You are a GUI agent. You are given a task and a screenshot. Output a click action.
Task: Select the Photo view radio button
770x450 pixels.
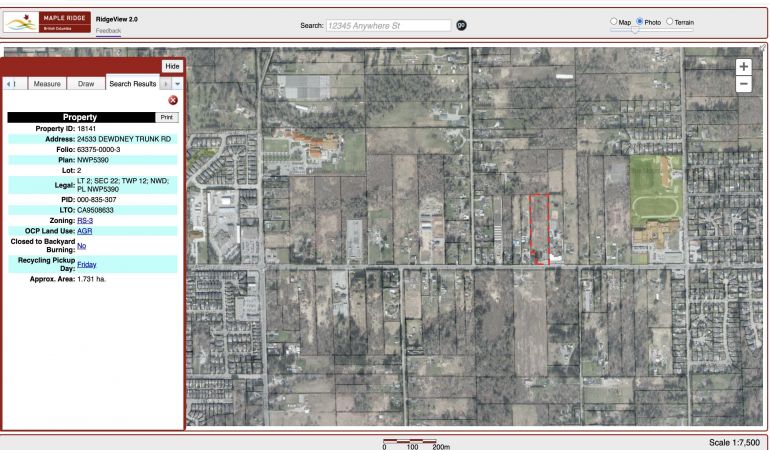click(x=638, y=22)
